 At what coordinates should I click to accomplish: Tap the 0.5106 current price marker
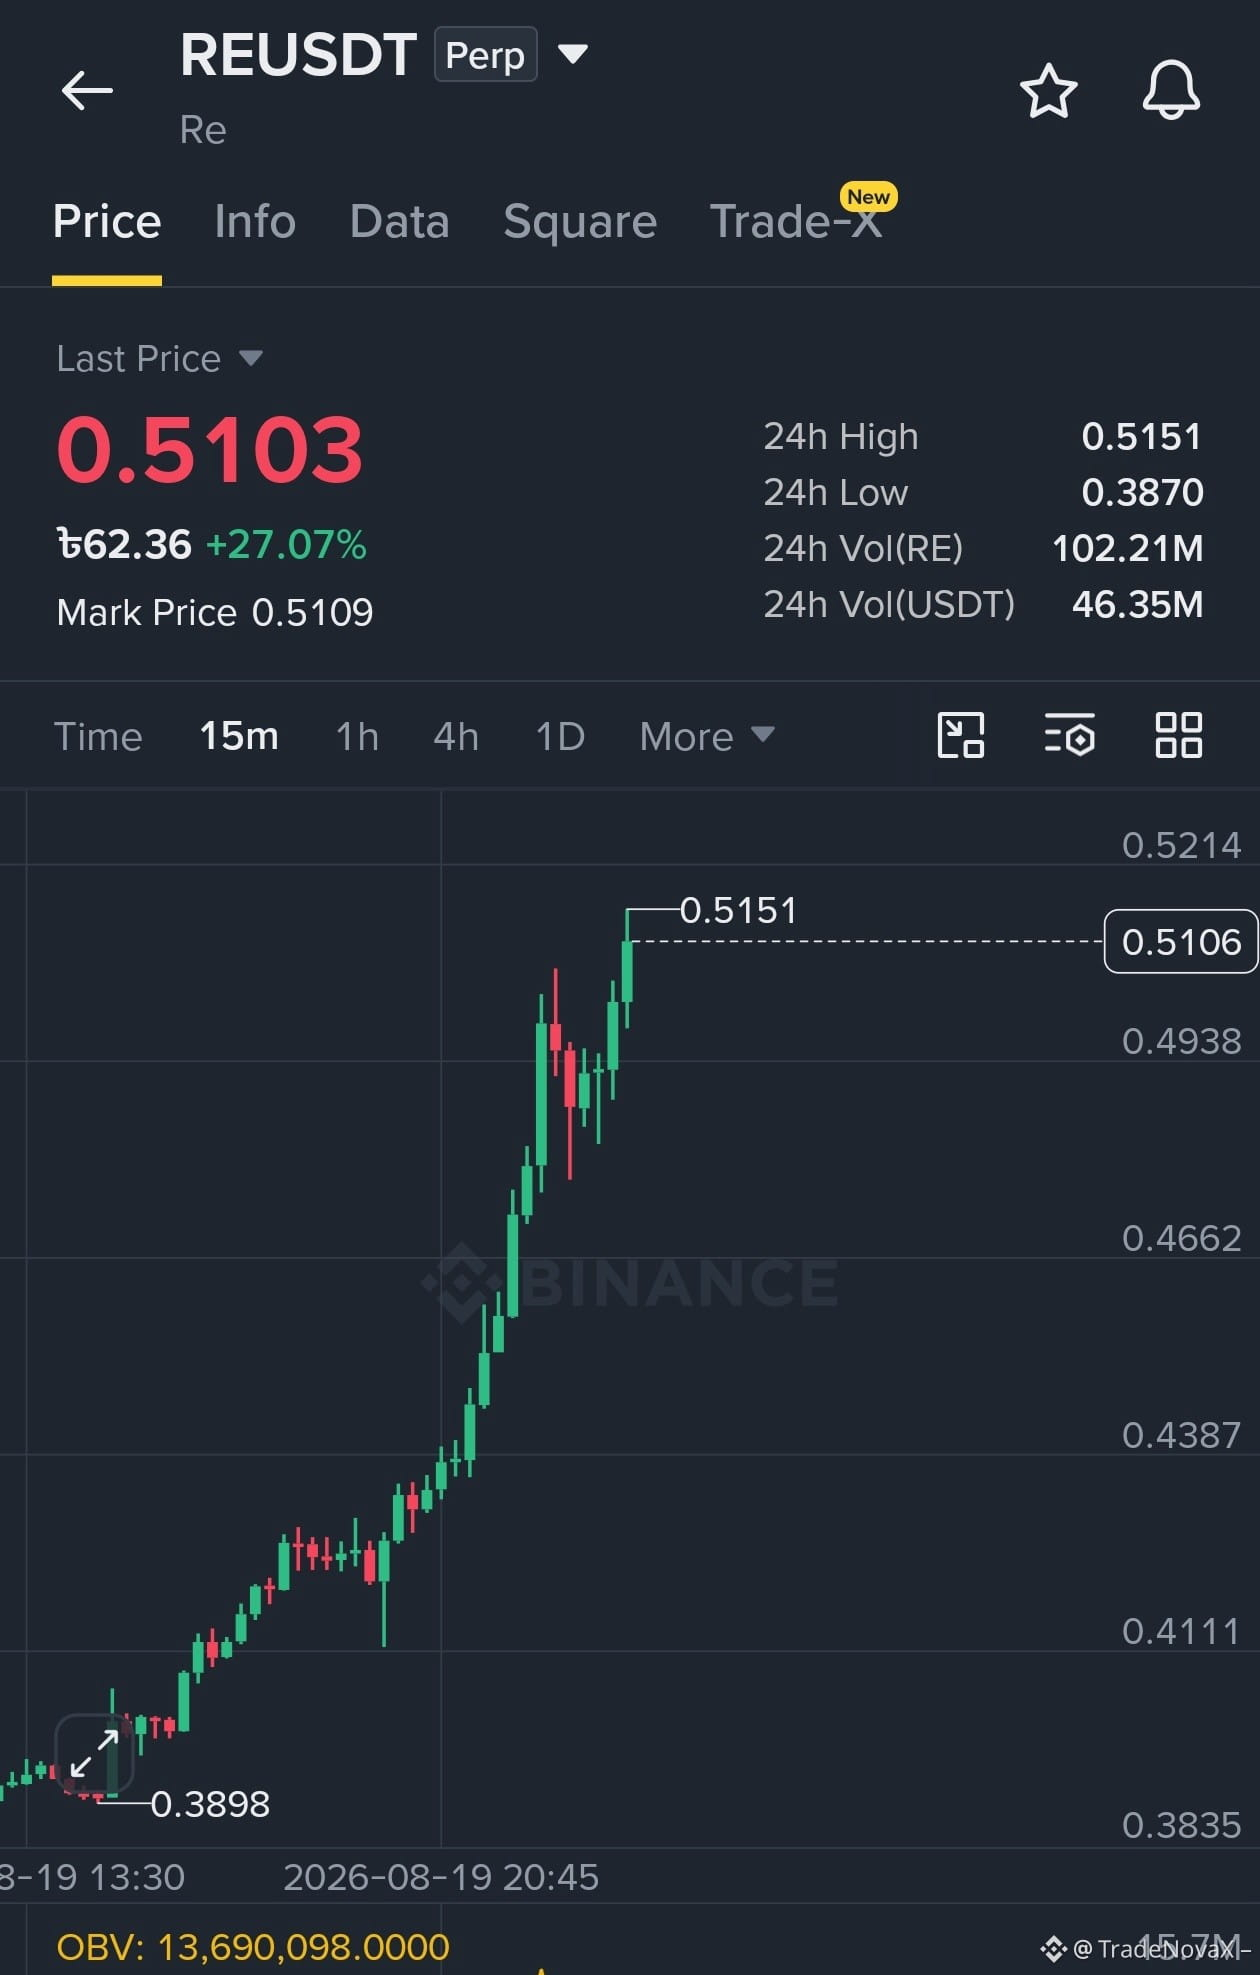(x=1180, y=941)
